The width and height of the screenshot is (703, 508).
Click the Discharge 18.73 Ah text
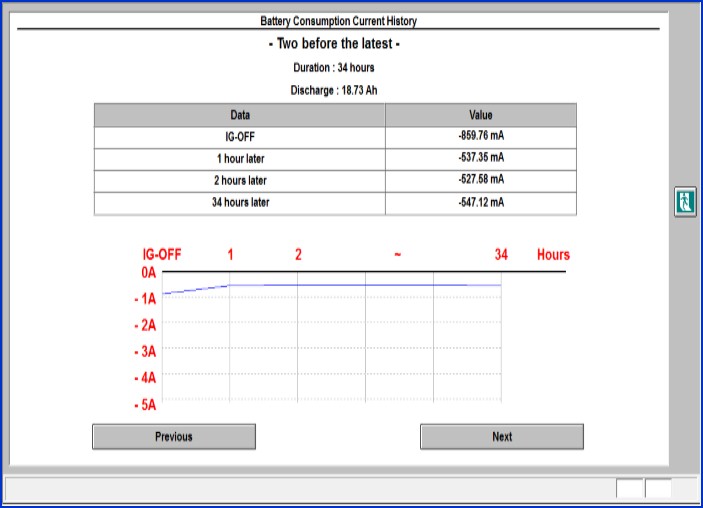tap(334, 90)
